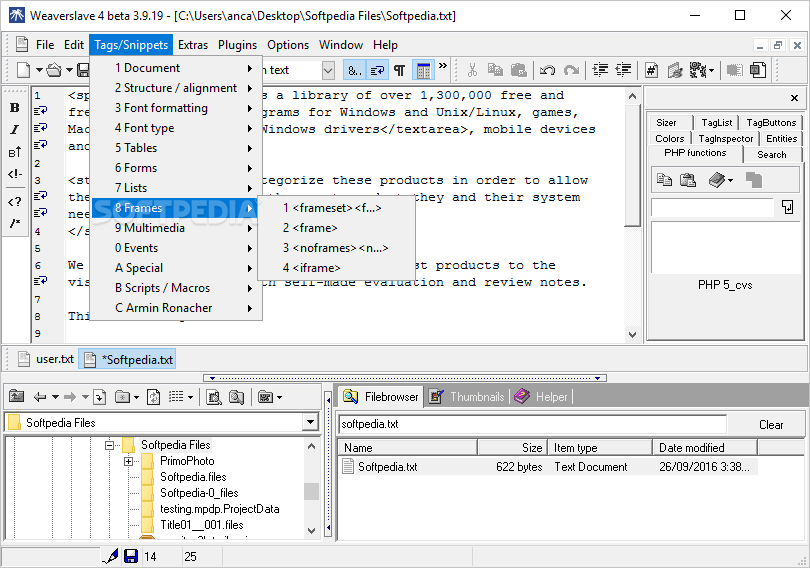Viewport: 810px width, 568px height.
Task: Switch to the Thumbnails tab
Action: pos(467,397)
